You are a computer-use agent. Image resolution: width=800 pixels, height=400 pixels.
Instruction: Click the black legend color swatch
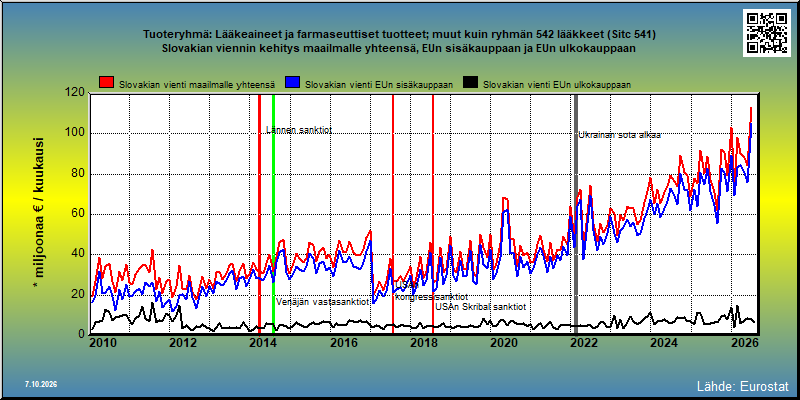[x=470, y=83]
